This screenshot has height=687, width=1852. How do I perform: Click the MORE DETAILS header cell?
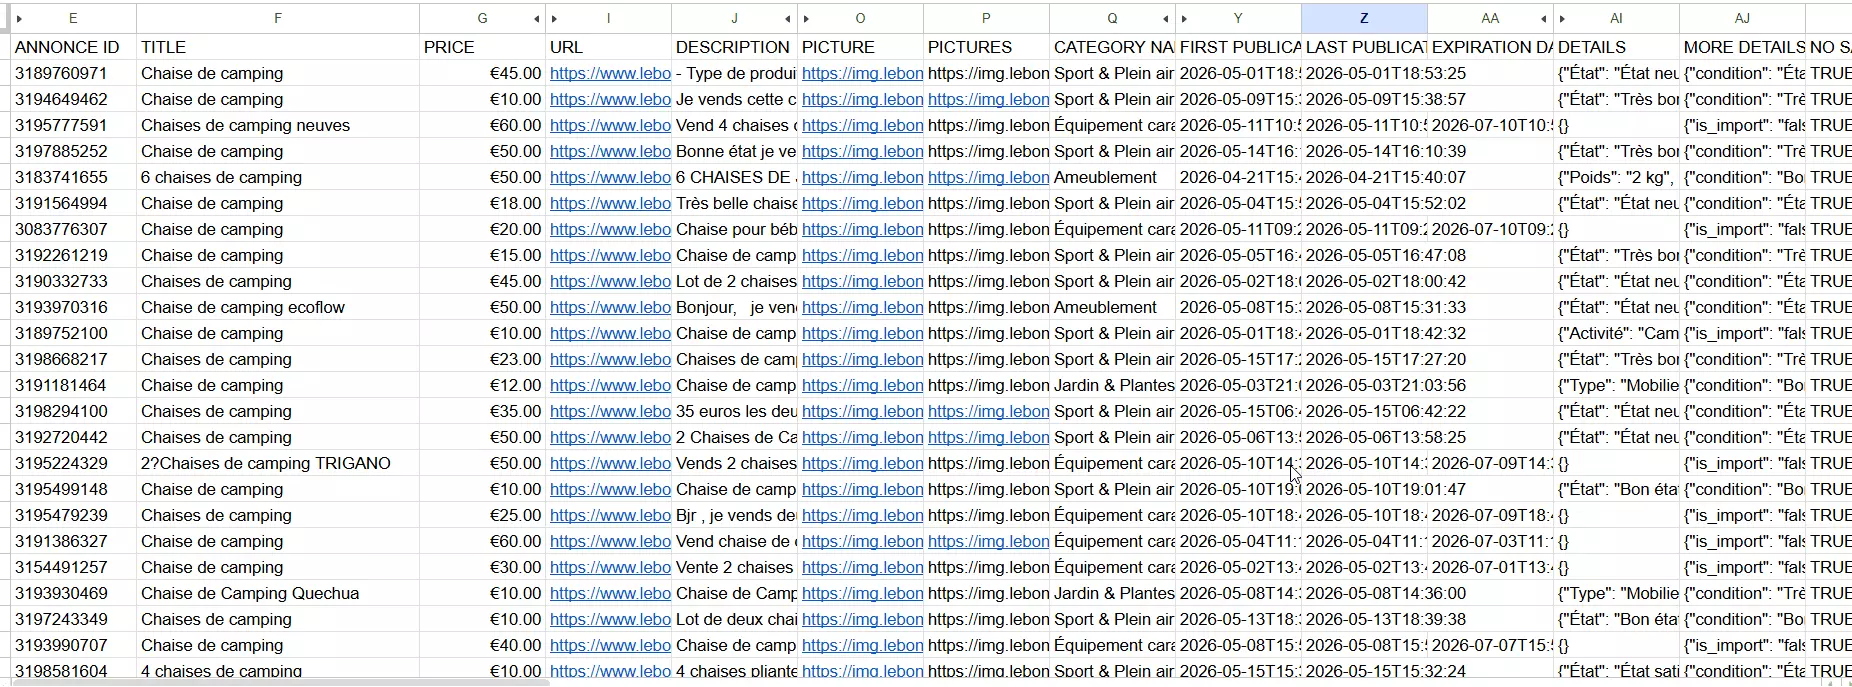[1742, 47]
